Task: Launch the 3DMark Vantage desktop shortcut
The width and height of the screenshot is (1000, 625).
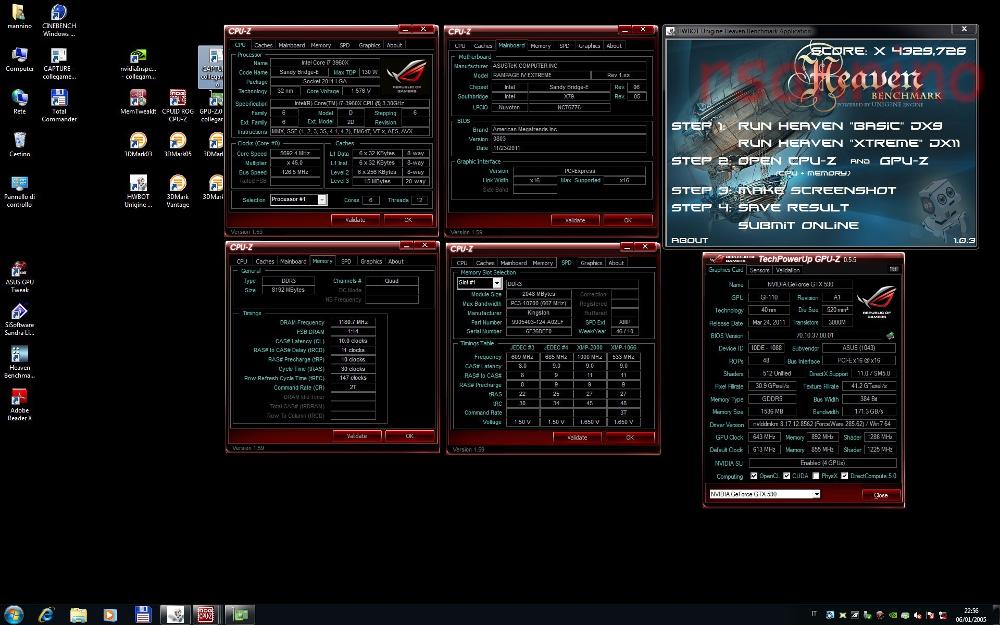Action: pyautogui.click(x=177, y=191)
